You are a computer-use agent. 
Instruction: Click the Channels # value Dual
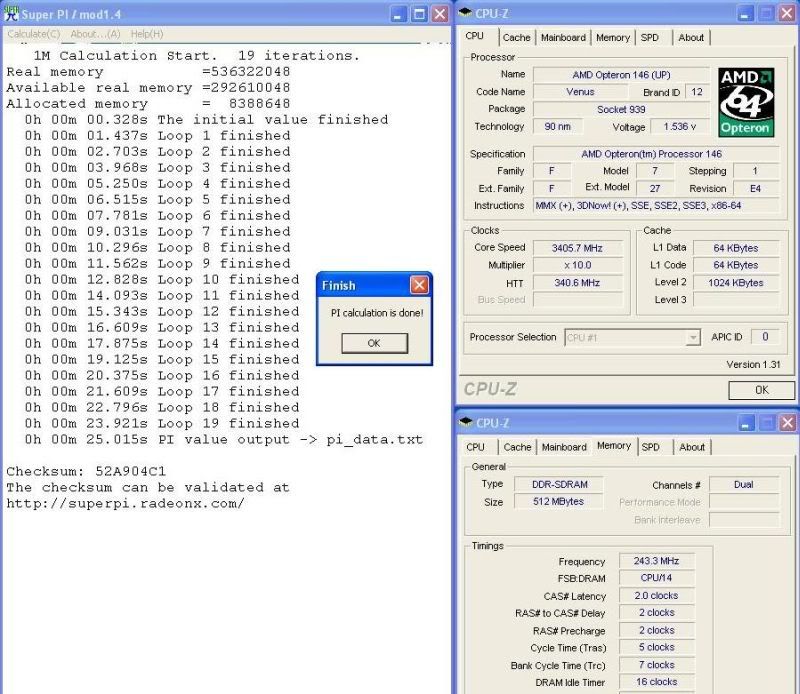[x=744, y=484]
